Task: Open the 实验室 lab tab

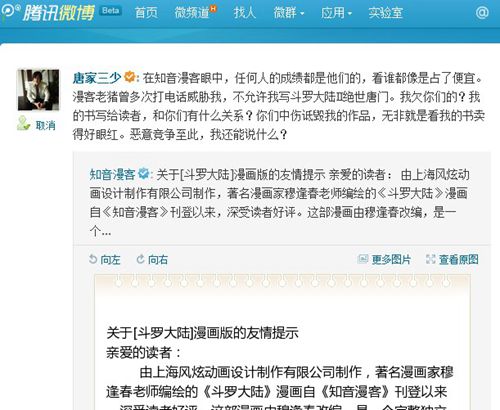Action: pos(386,13)
